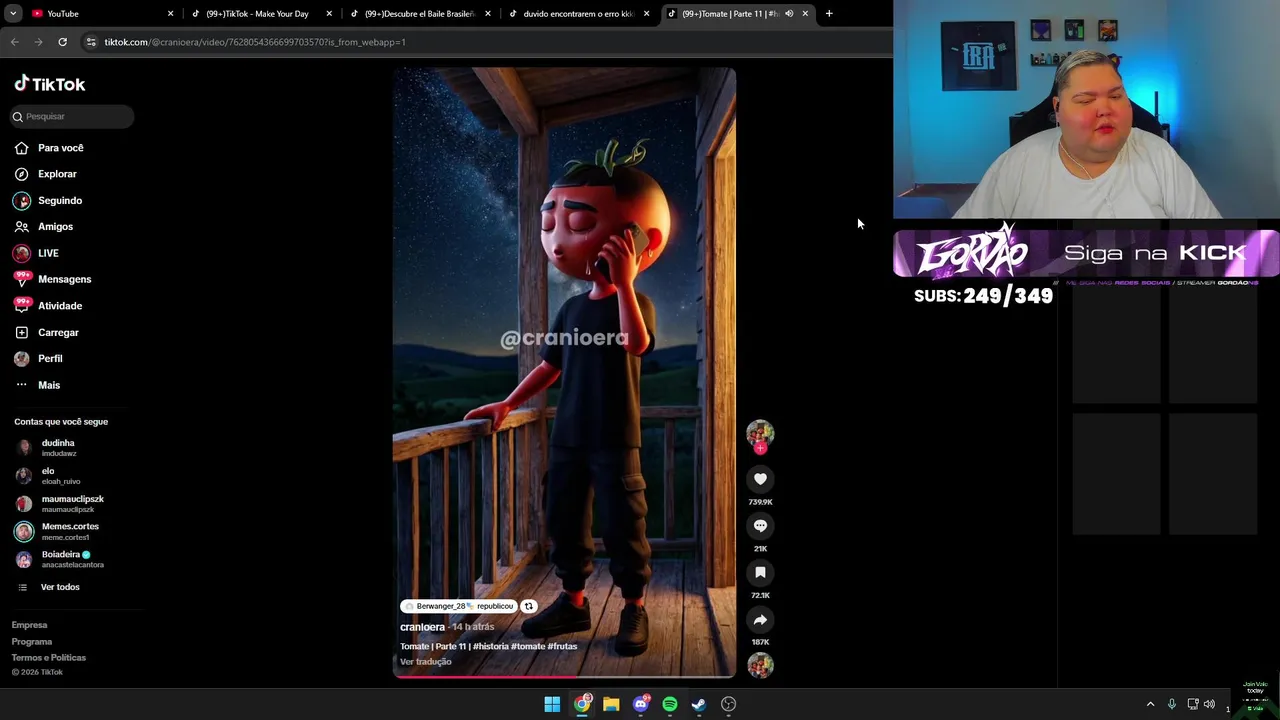Viewport: 1280px width, 720px height.
Task: Open the site information icon in the address bar
Action: (x=91, y=42)
